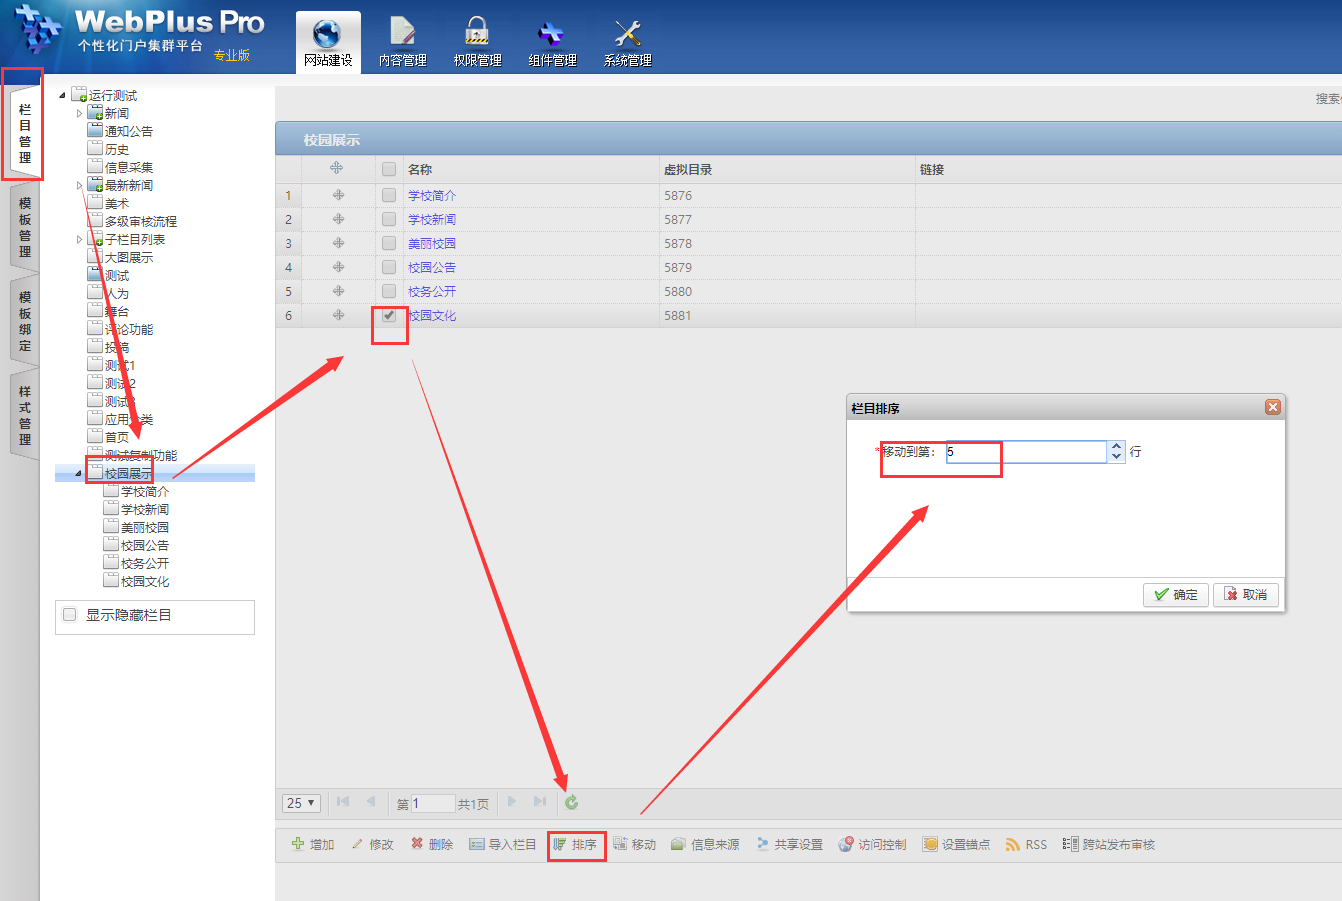
Task: Check the 学校简介 row checkbox
Action: 389,195
